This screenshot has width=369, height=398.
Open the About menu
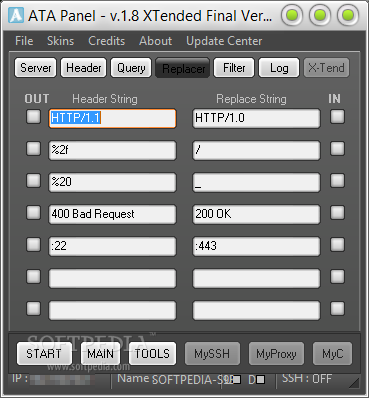click(156, 41)
